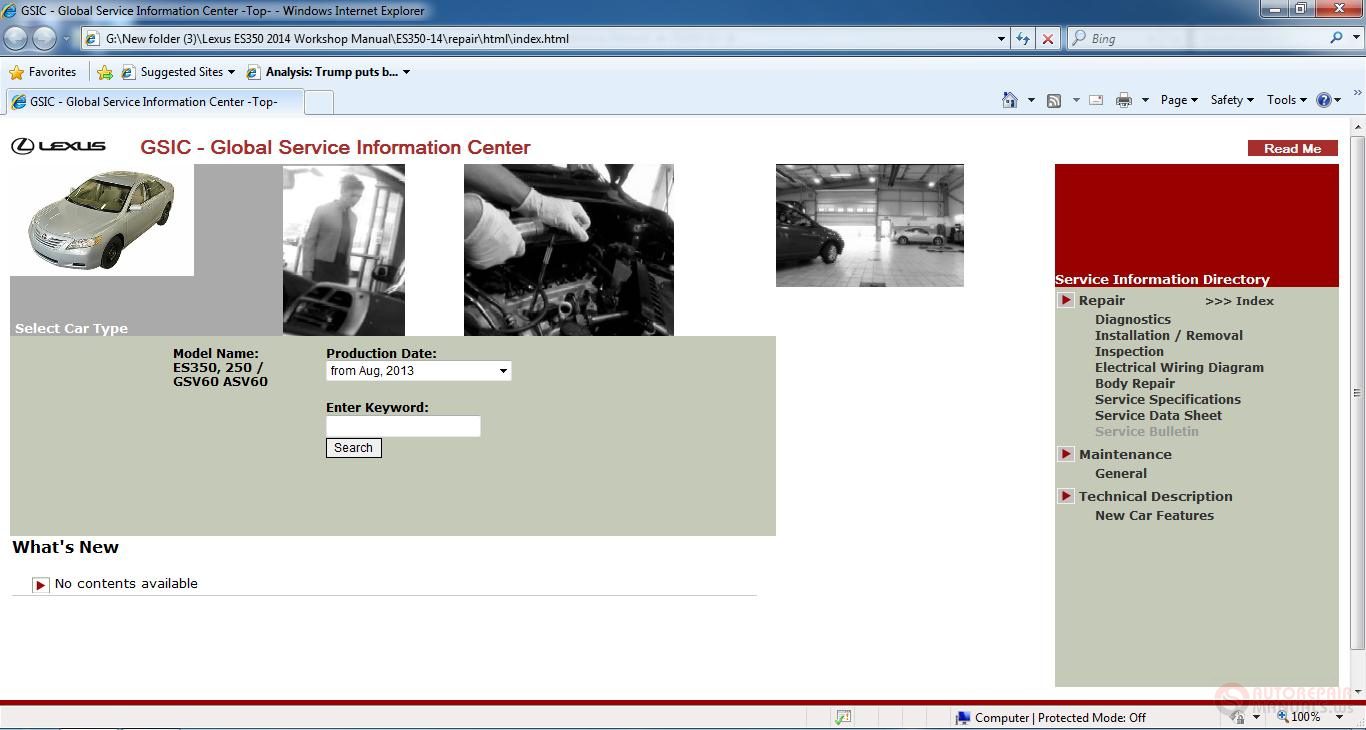1366x730 pixels.
Task: Click the grayed Service Bulletin entry
Action: pyautogui.click(x=1146, y=432)
